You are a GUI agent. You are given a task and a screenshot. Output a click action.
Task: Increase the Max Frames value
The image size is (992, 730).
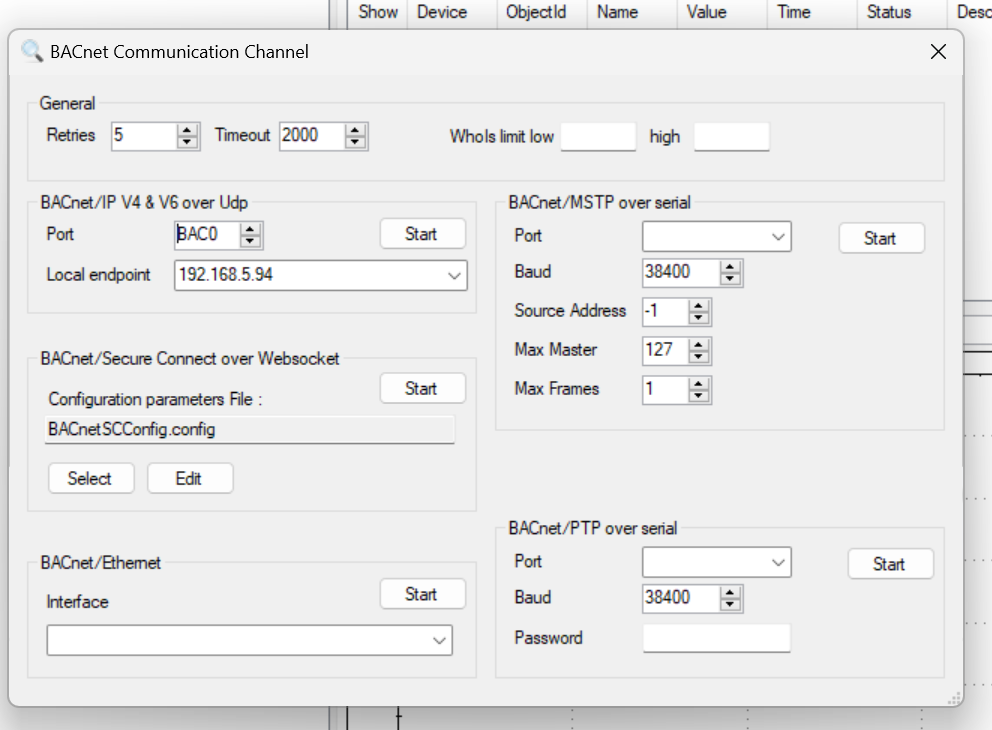coord(698,385)
